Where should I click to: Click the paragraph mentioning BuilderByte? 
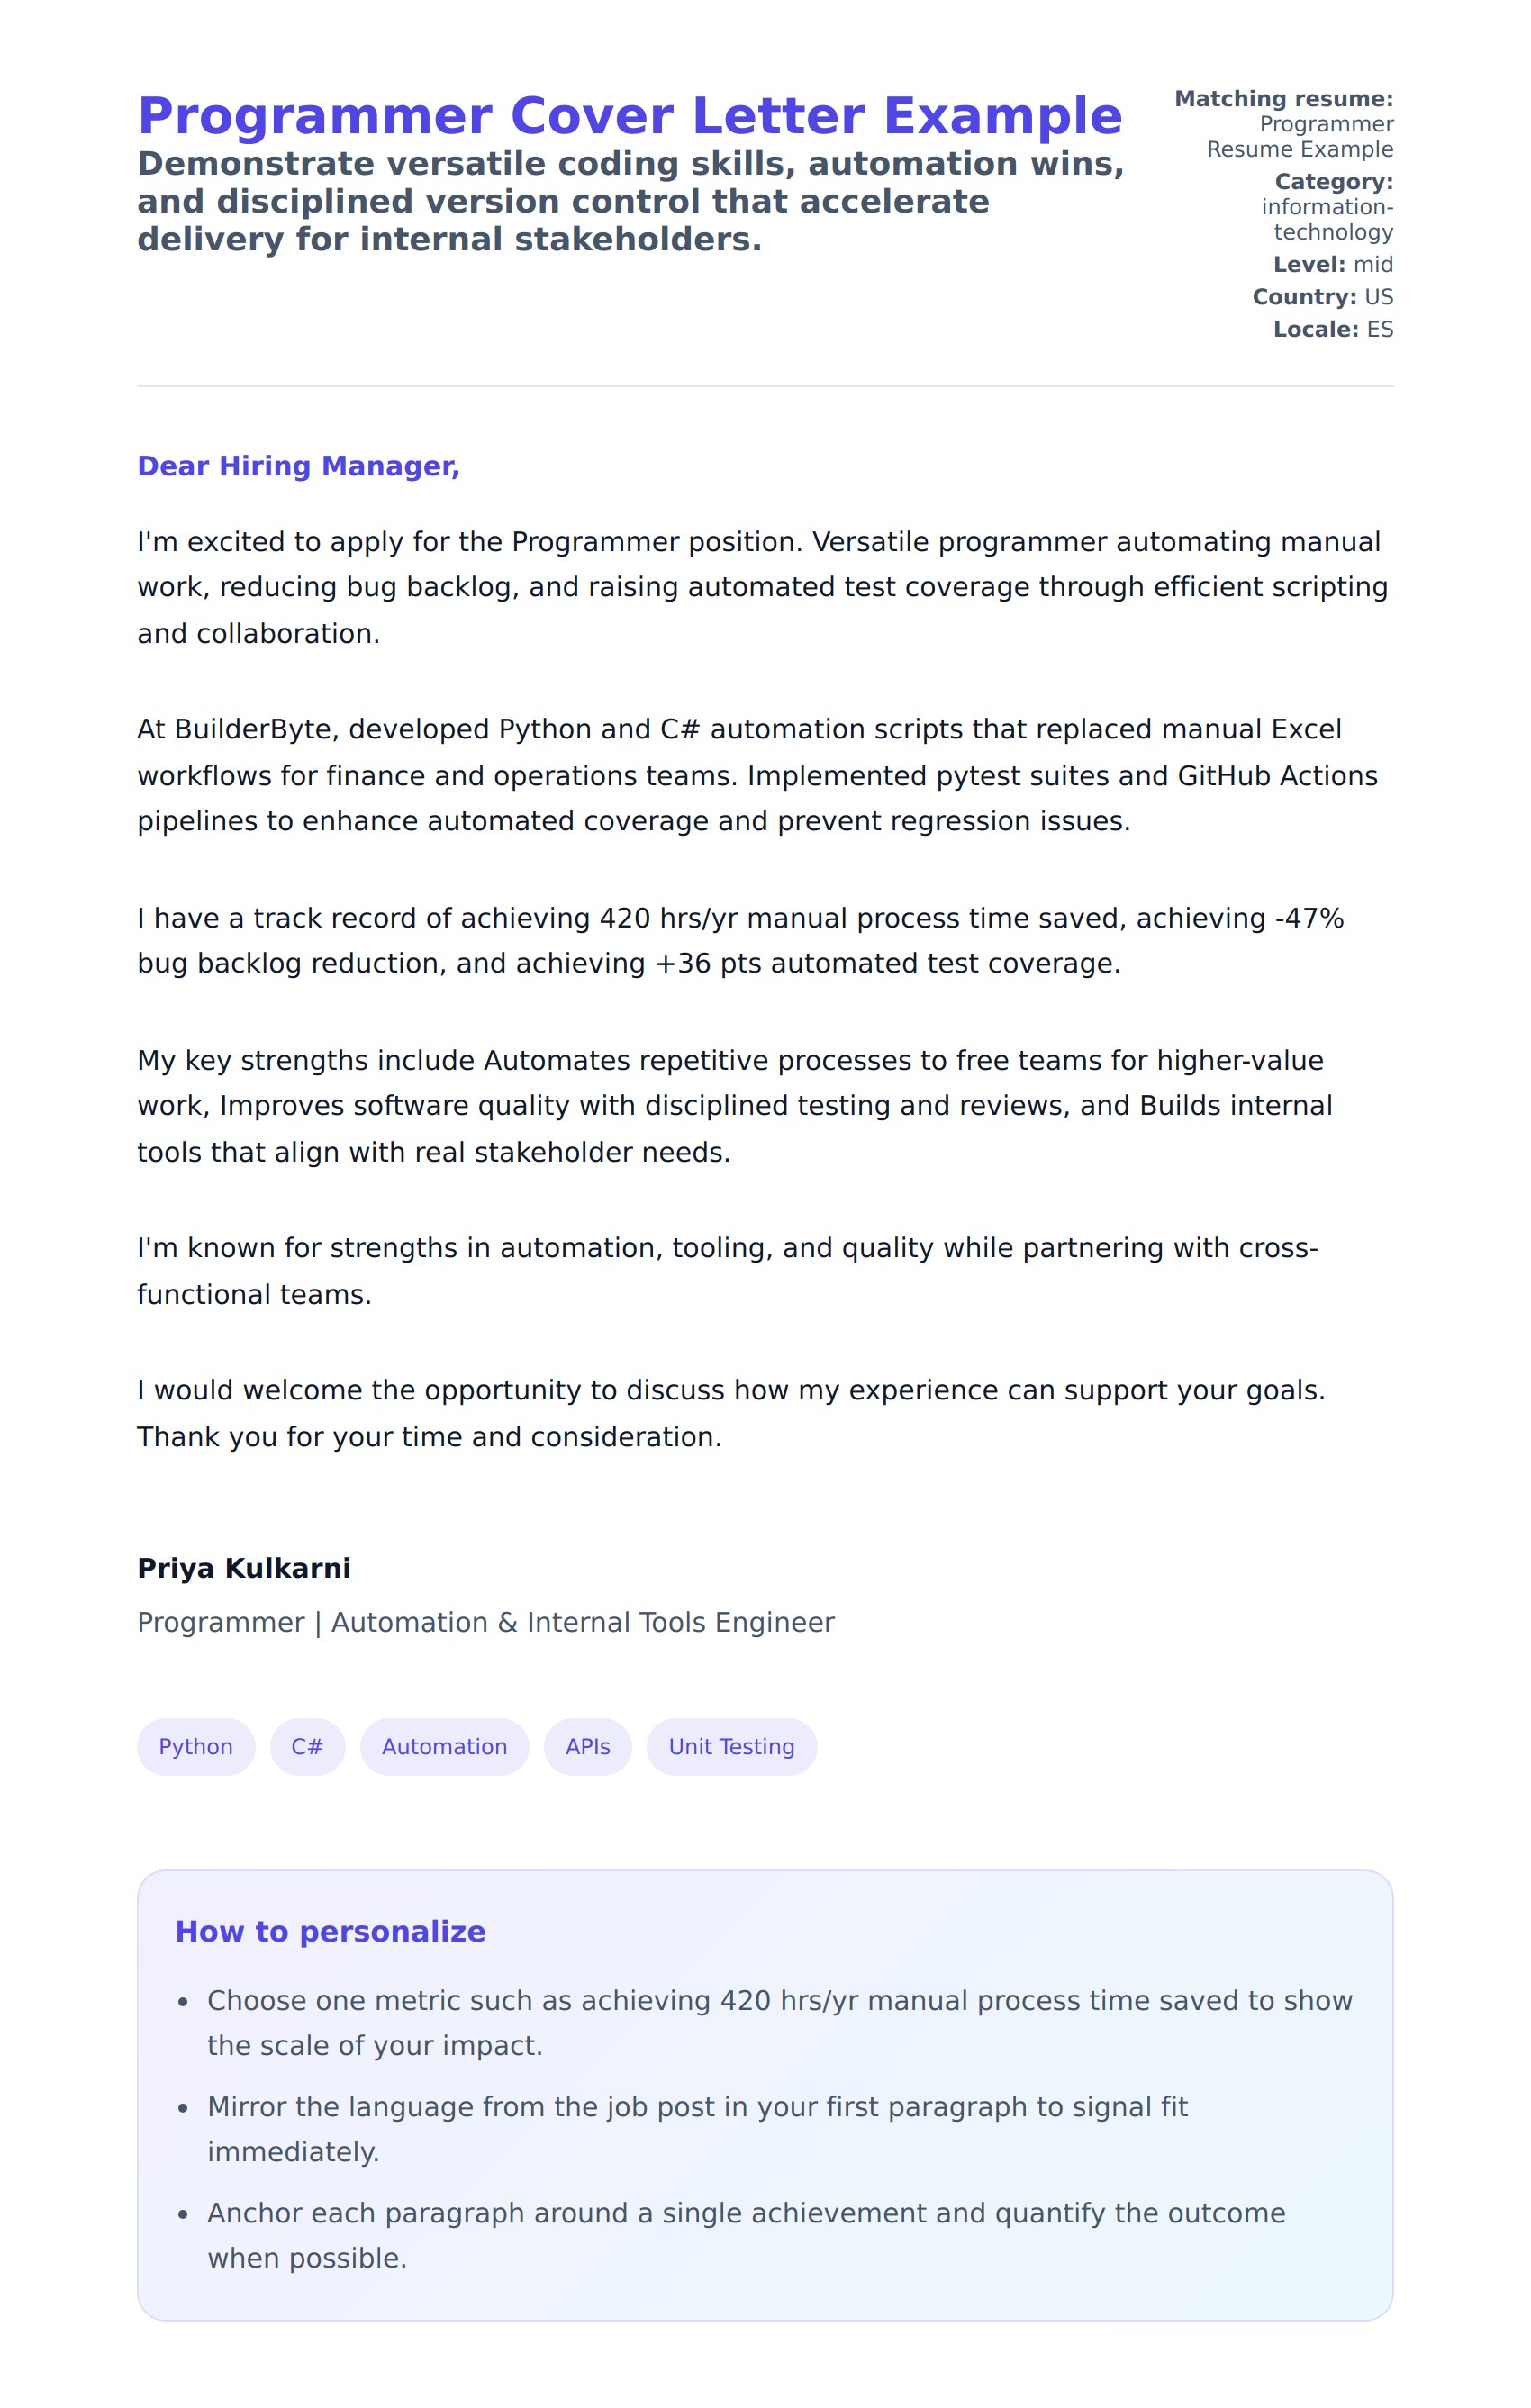click(757, 775)
